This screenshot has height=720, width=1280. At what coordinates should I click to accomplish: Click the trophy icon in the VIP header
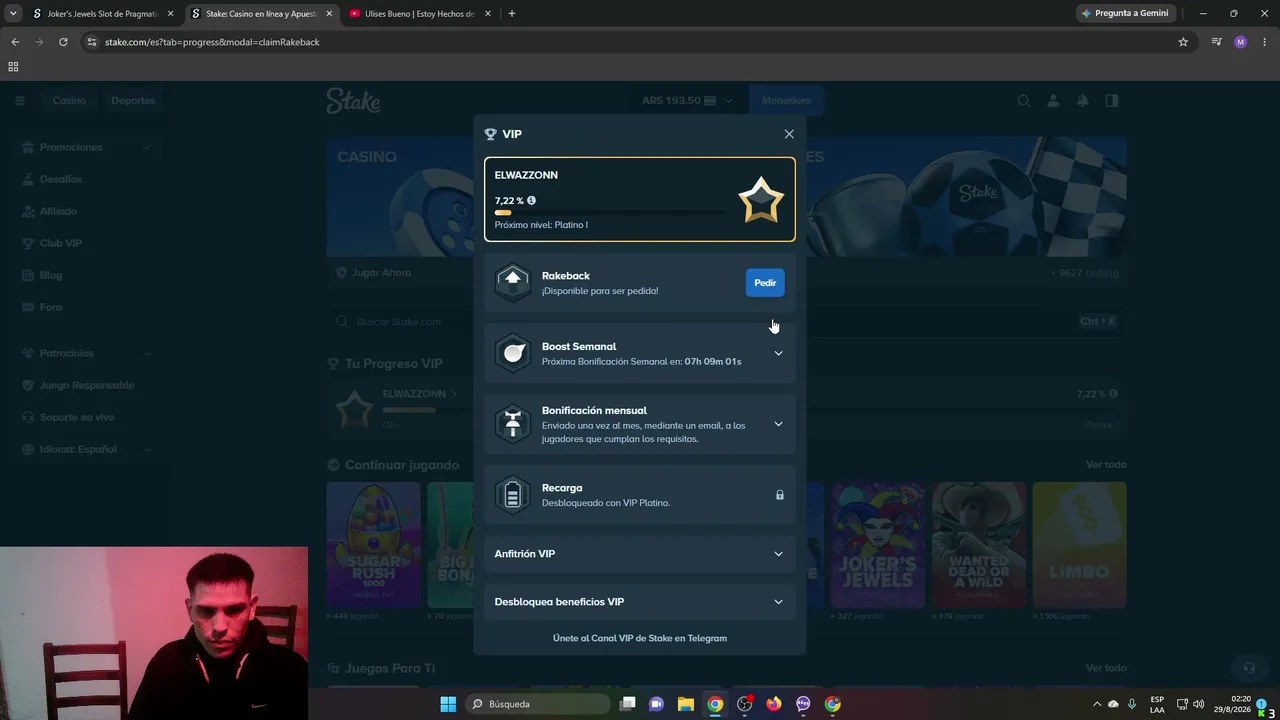click(490, 134)
